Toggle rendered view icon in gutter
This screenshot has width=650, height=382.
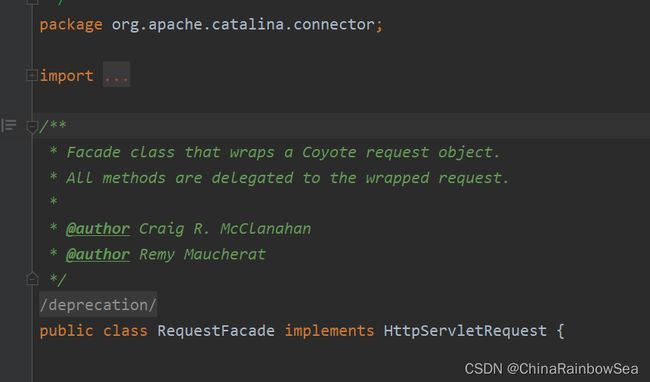(x=9, y=125)
